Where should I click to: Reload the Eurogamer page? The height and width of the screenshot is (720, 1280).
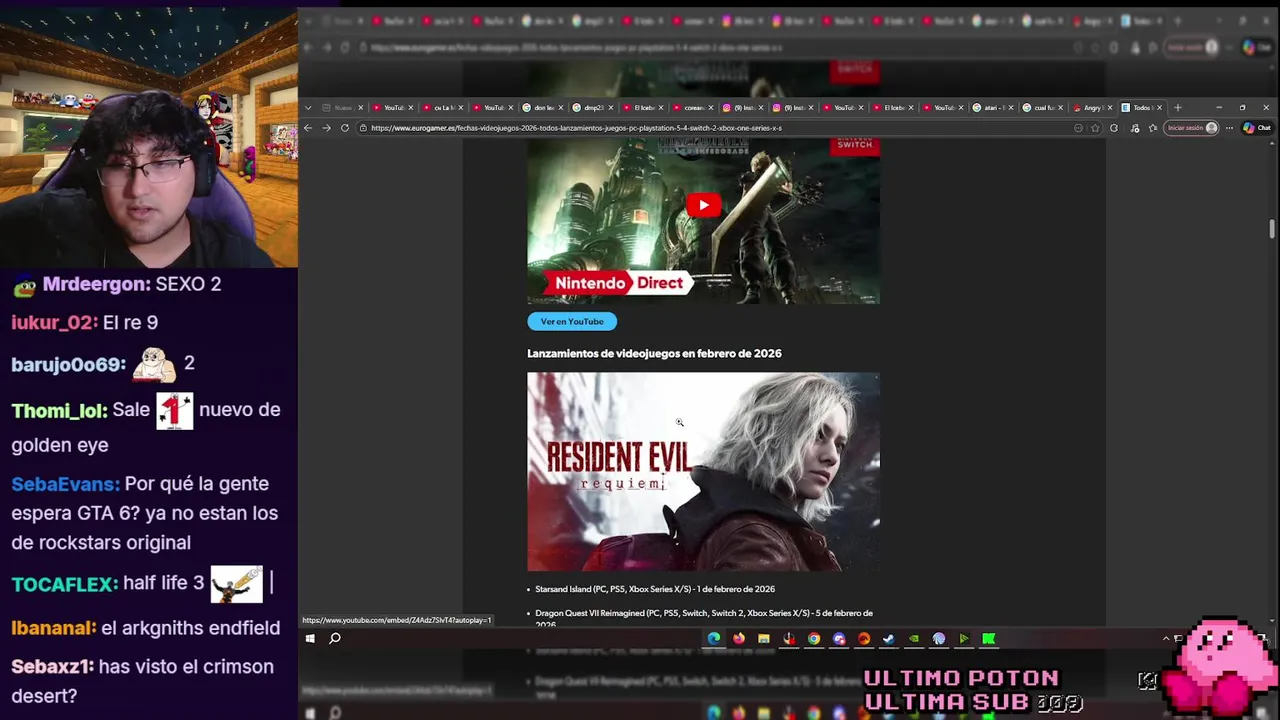(345, 128)
